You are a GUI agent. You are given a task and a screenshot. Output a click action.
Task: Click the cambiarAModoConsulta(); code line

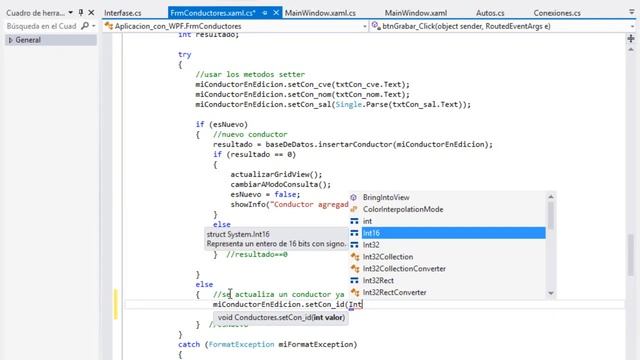[281, 184]
